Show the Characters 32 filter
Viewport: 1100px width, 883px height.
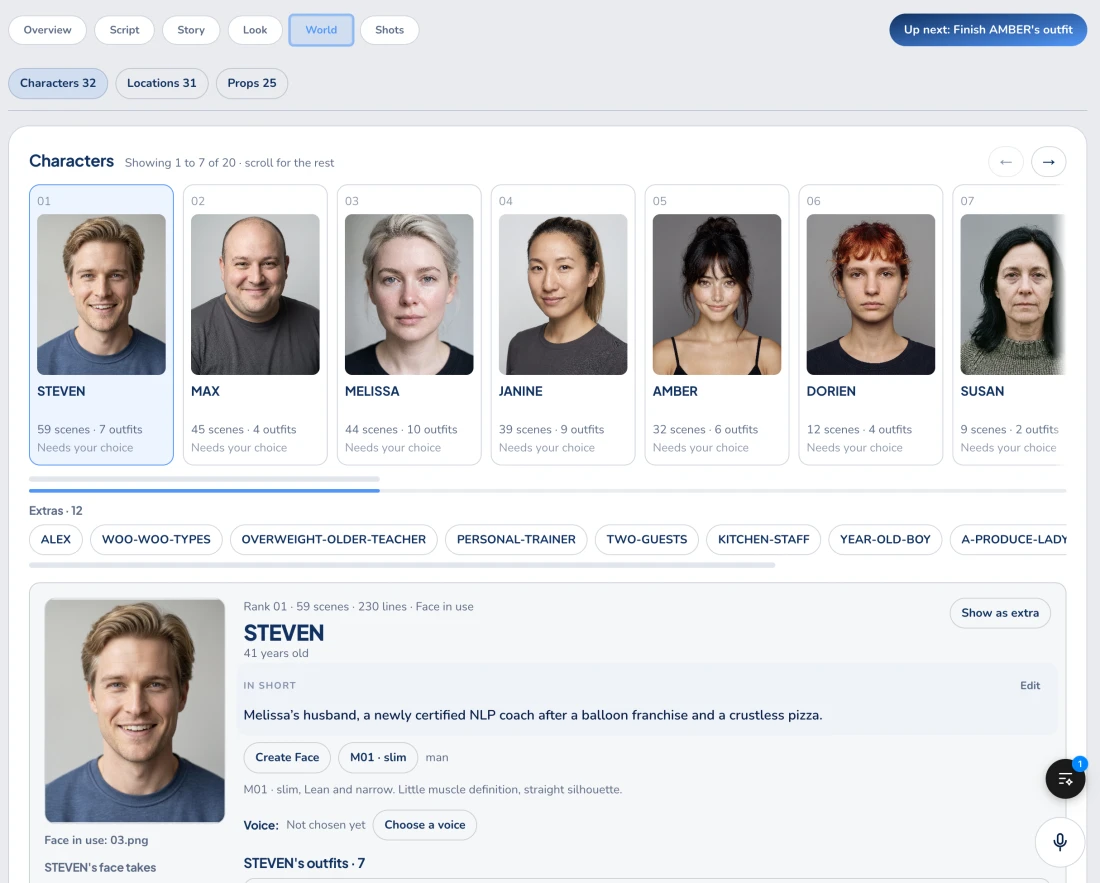(x=58, y=83)
